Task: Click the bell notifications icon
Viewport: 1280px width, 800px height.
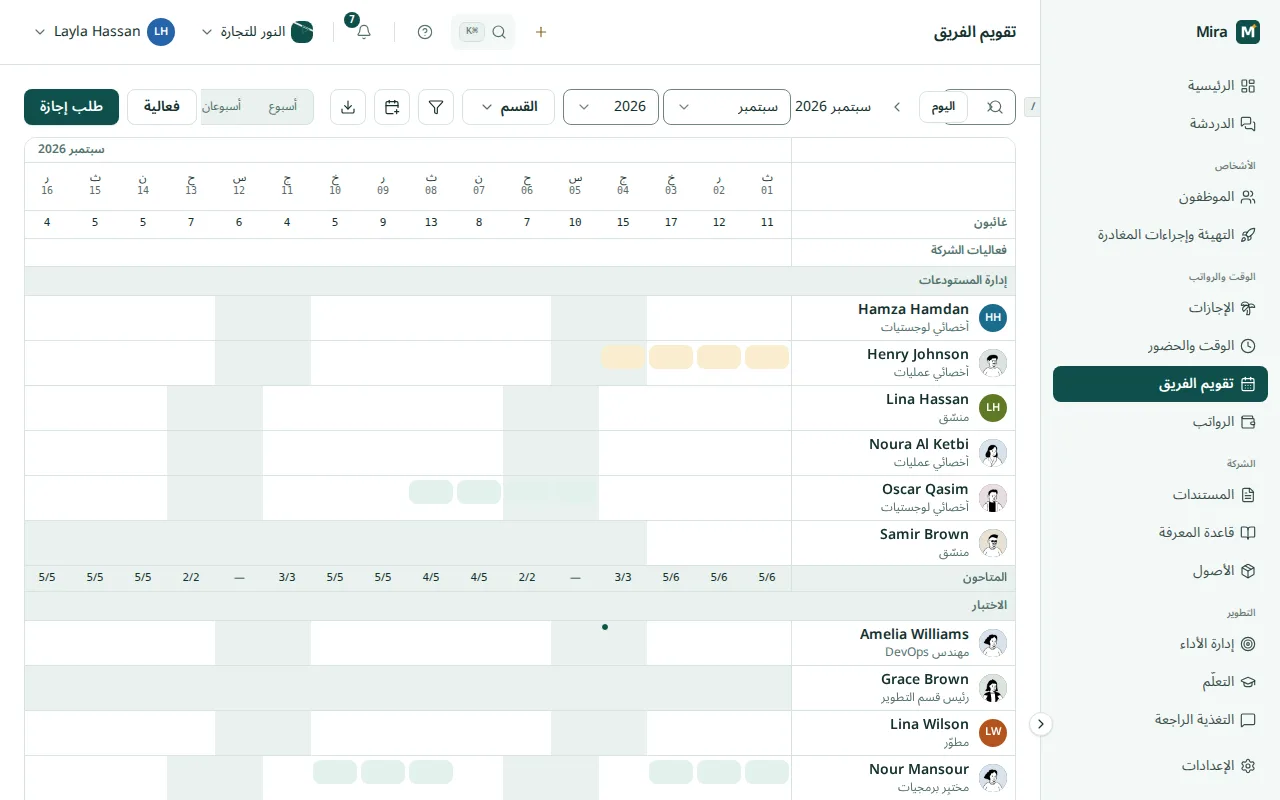Action: [x=364, y=32]
